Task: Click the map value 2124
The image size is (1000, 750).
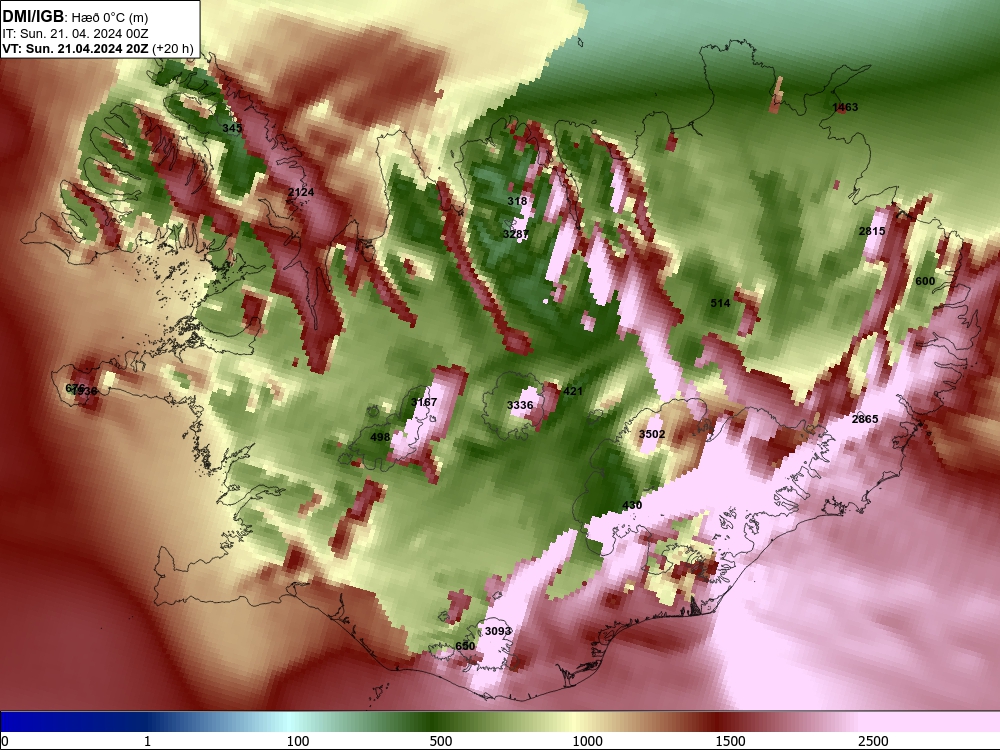Action: click(x=301, y=192)
